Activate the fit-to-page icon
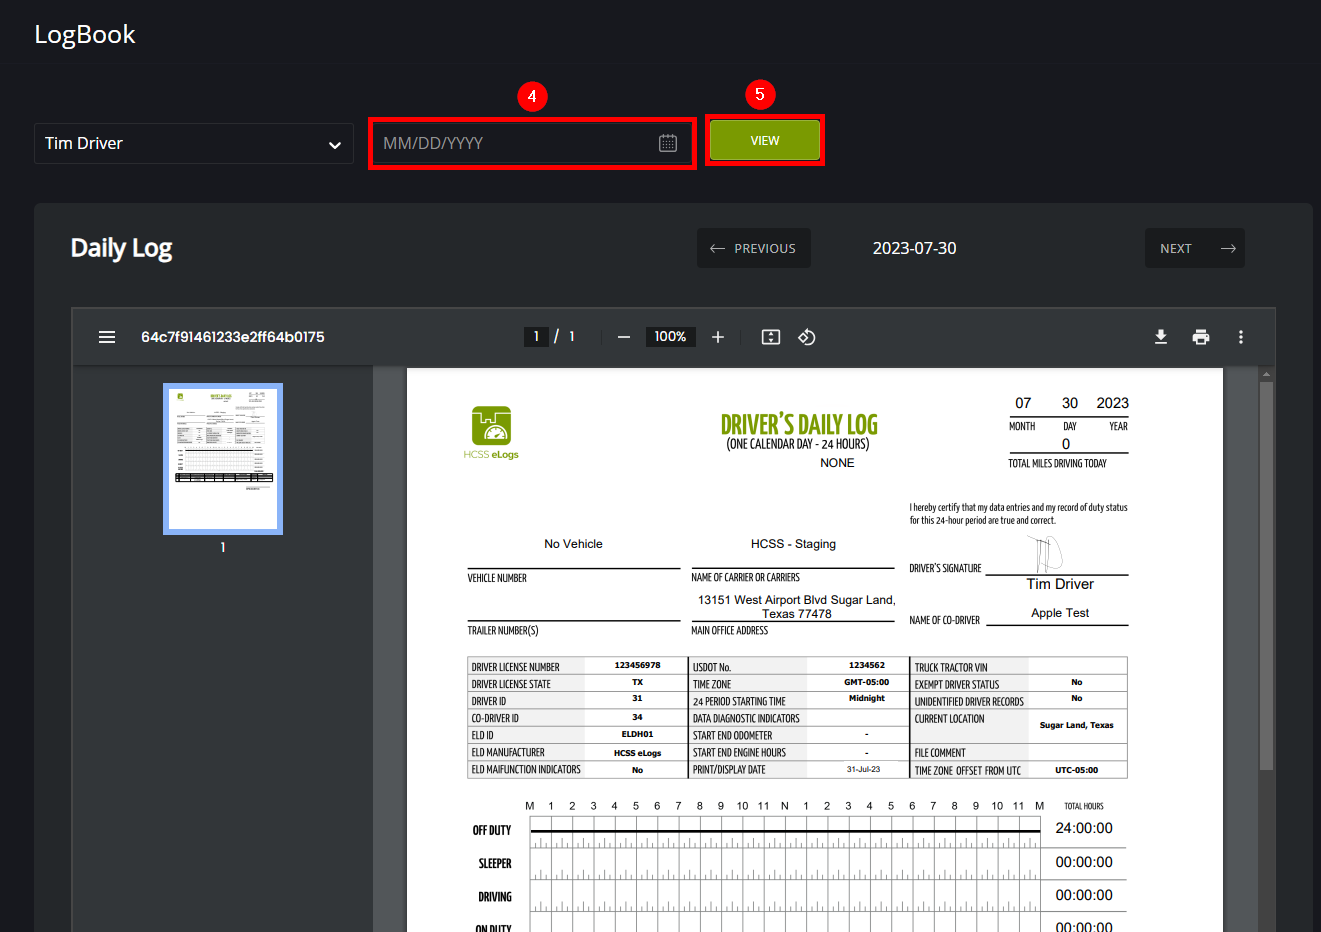This screenshot has height=932, width=1321. click(770, 337)
